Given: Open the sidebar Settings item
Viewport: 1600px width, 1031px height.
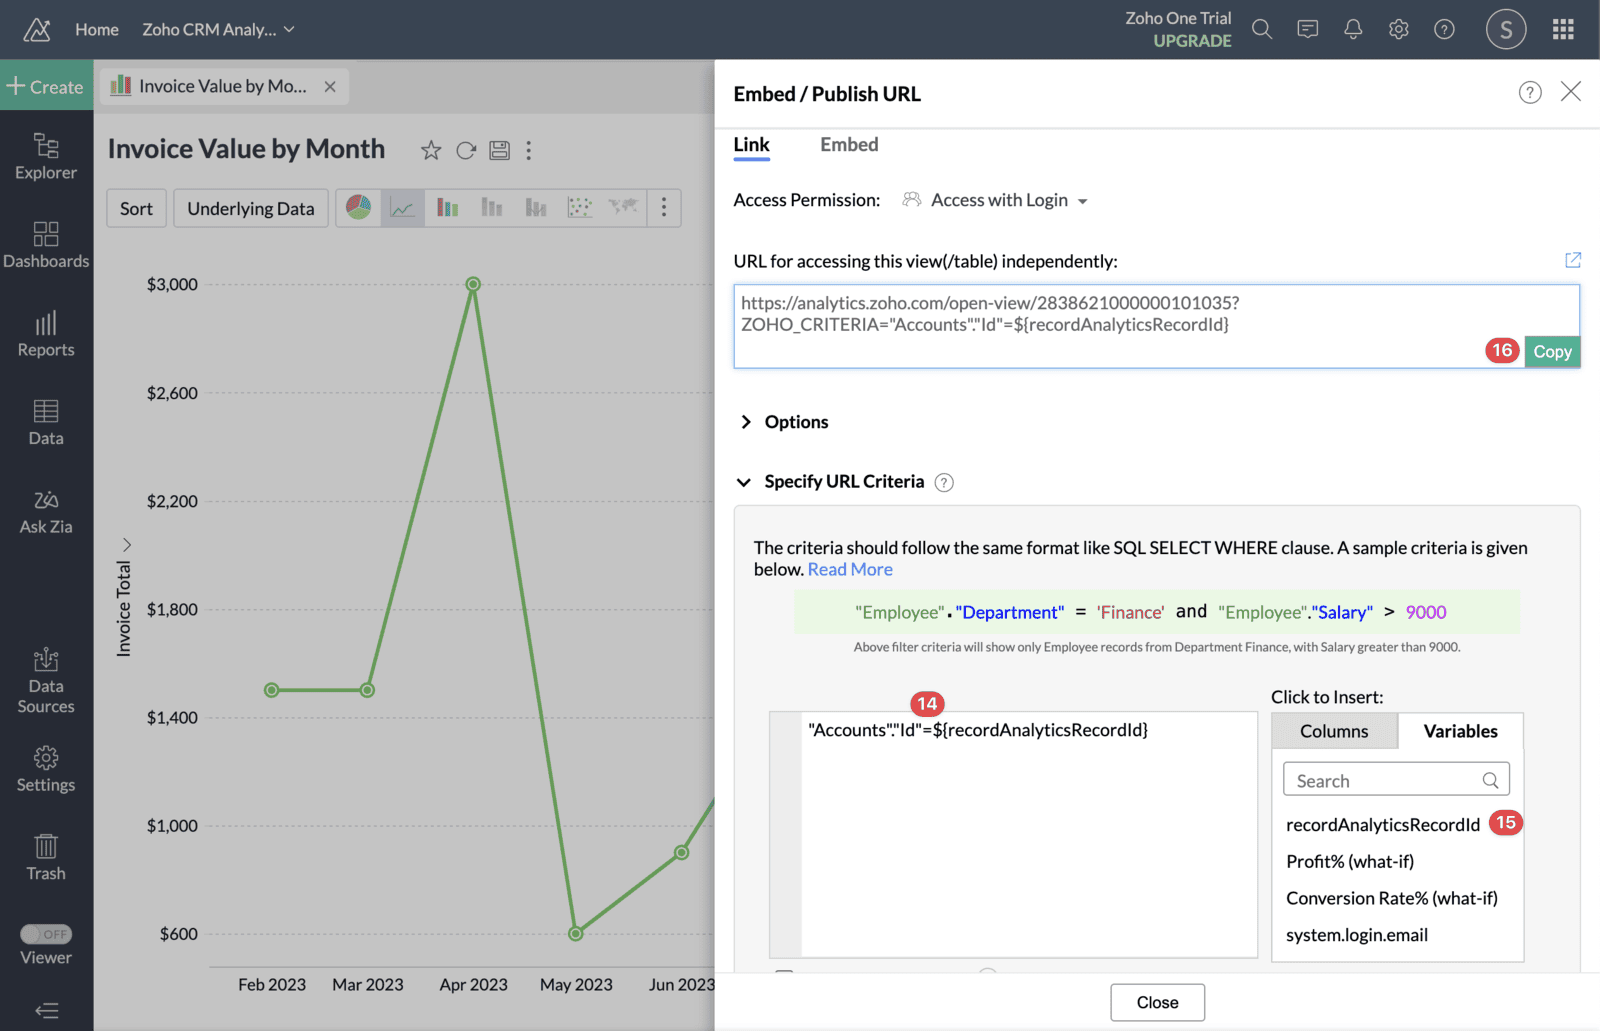Looking at the screenshot, I should [46, 769].
